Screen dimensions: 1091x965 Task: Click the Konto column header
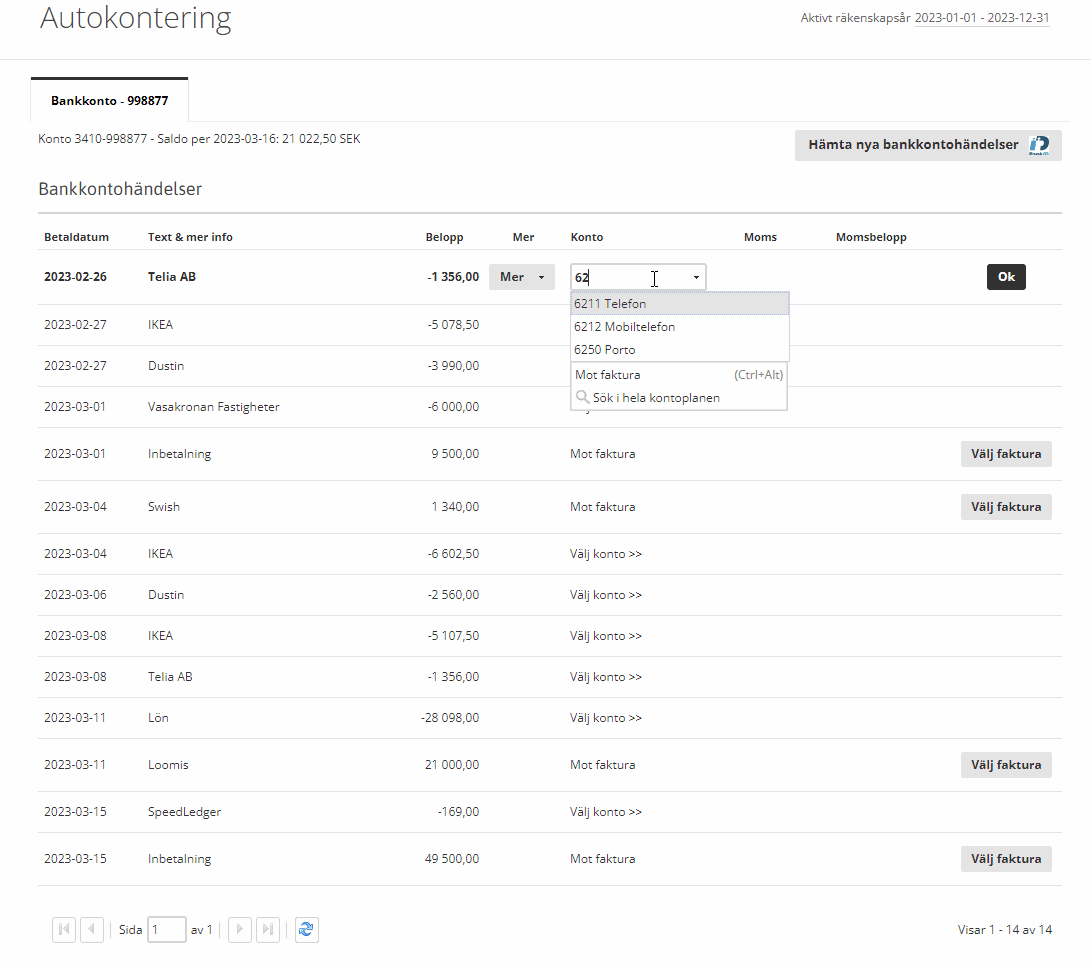click(587, 237)
